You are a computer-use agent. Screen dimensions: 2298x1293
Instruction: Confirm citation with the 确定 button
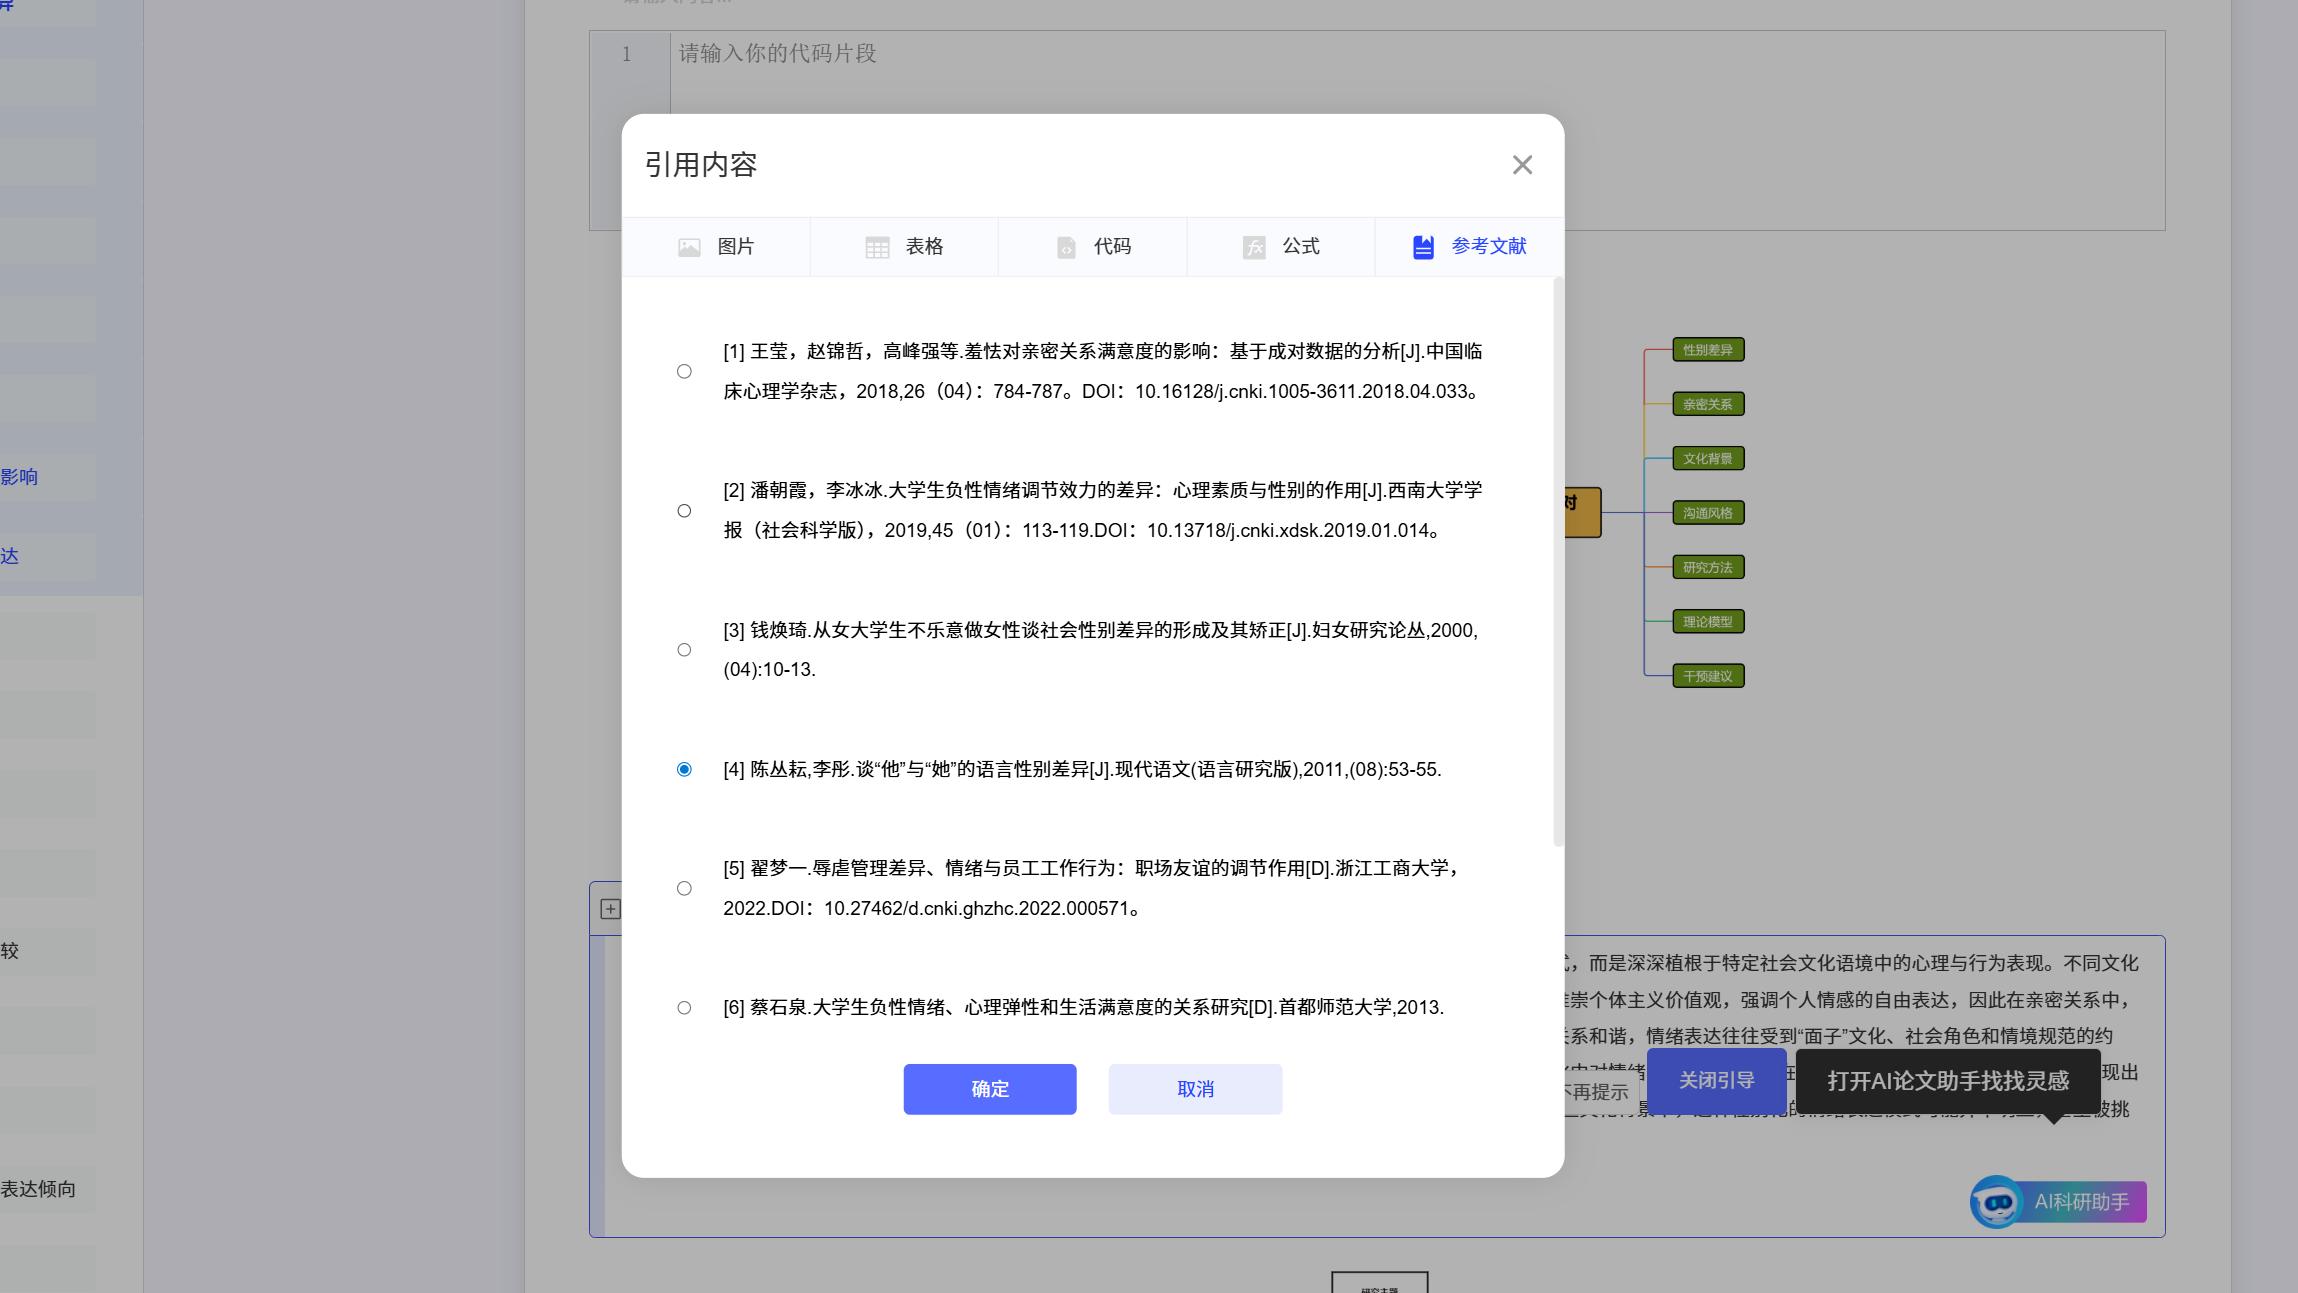[989, 1089]
